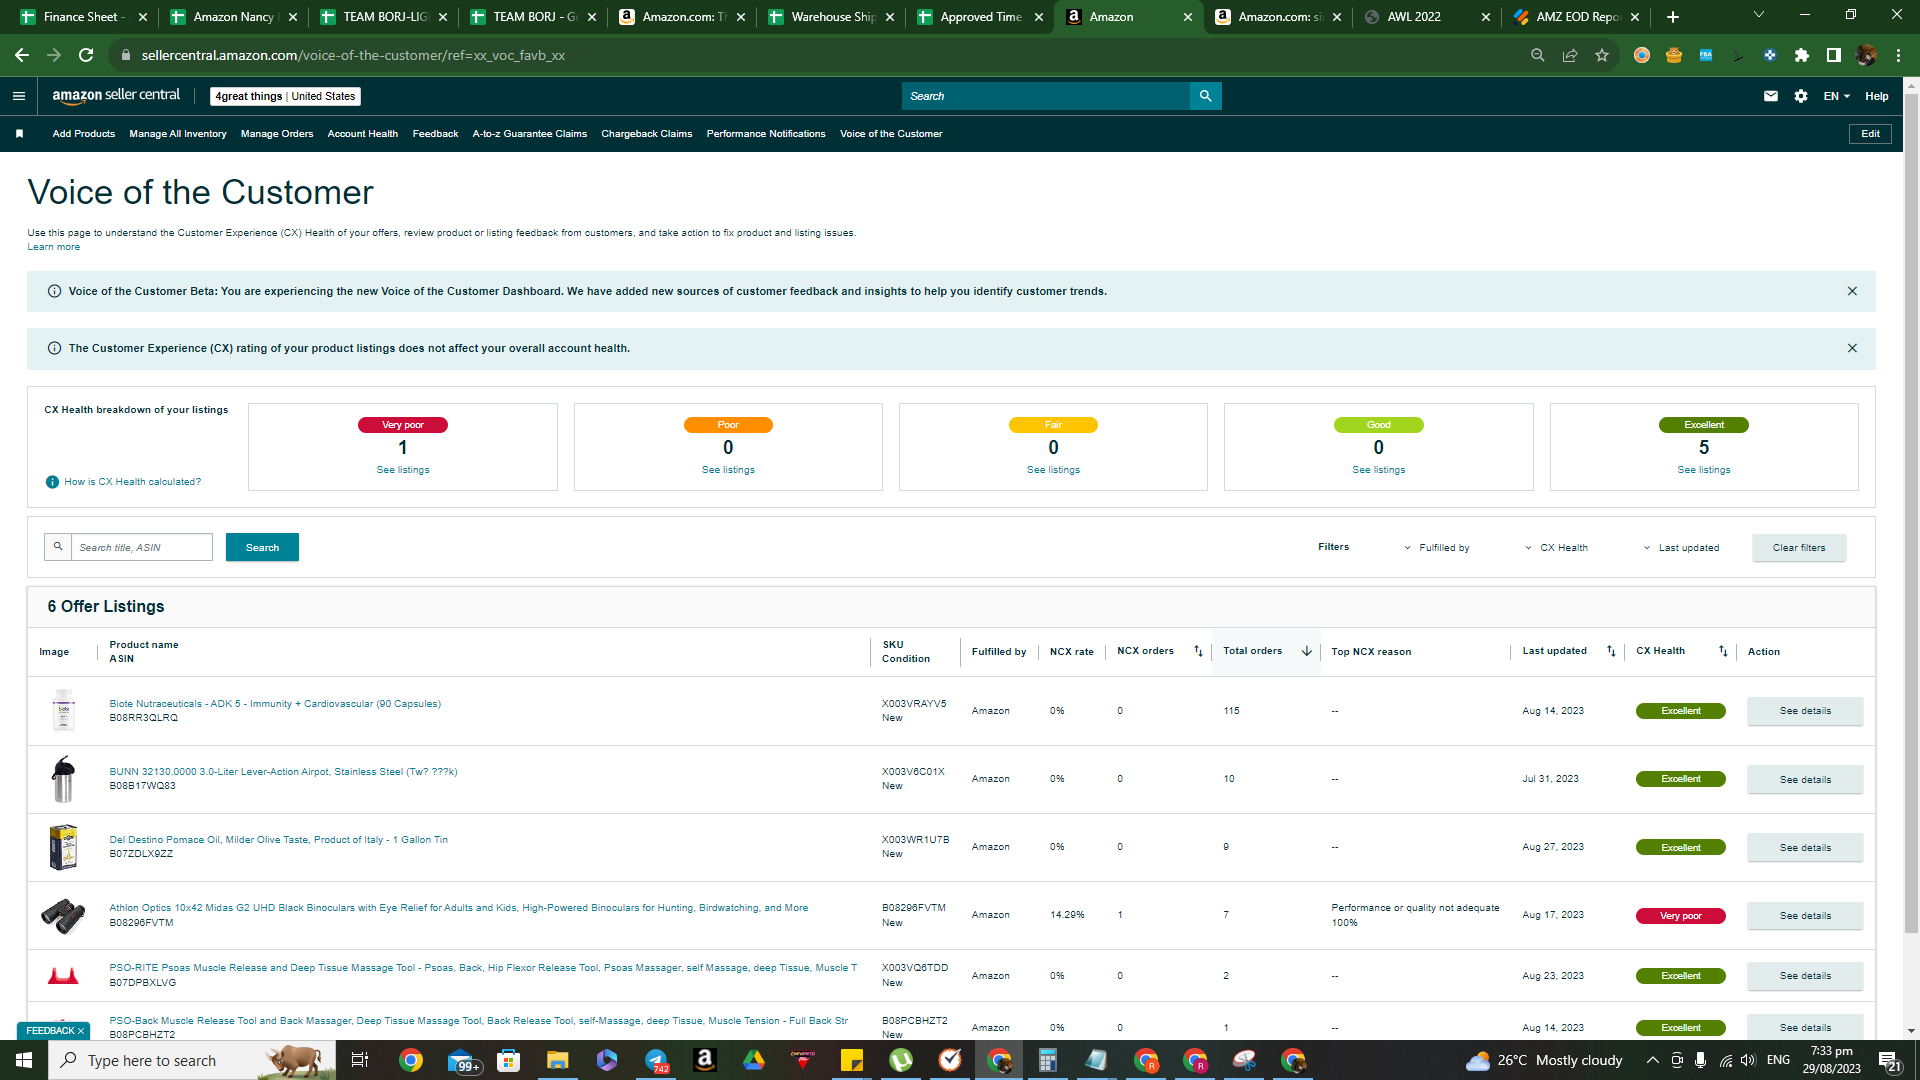This screenshot has width=1920, height=1080.
Task: Click the browser address bar URL
Action: [353, 55]
